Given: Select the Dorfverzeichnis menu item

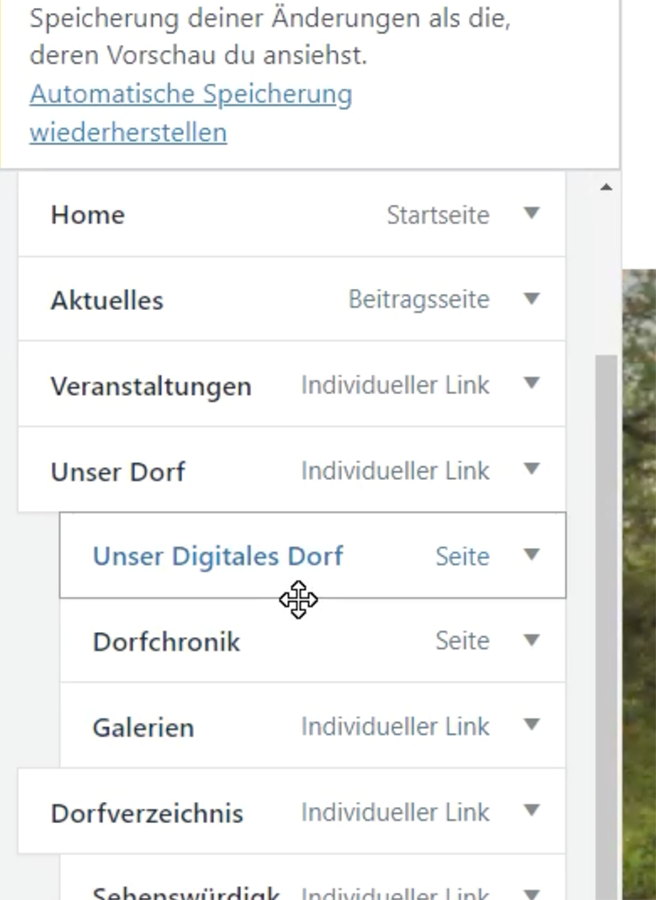Looking at the screenshot, I should coord(146,812).
